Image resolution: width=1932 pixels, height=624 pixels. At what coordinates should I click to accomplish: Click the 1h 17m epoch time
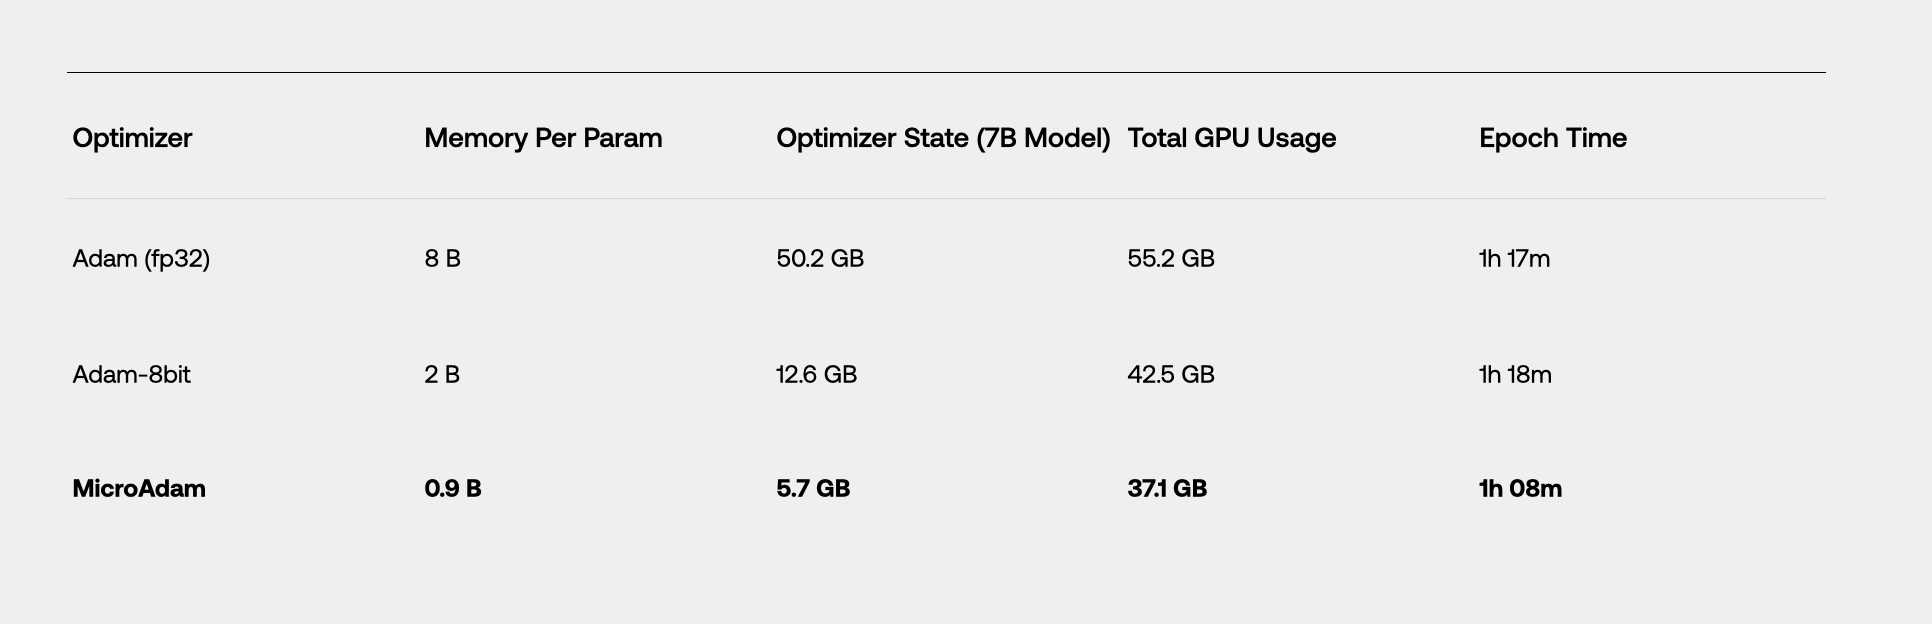click(x=1514, y=259)
